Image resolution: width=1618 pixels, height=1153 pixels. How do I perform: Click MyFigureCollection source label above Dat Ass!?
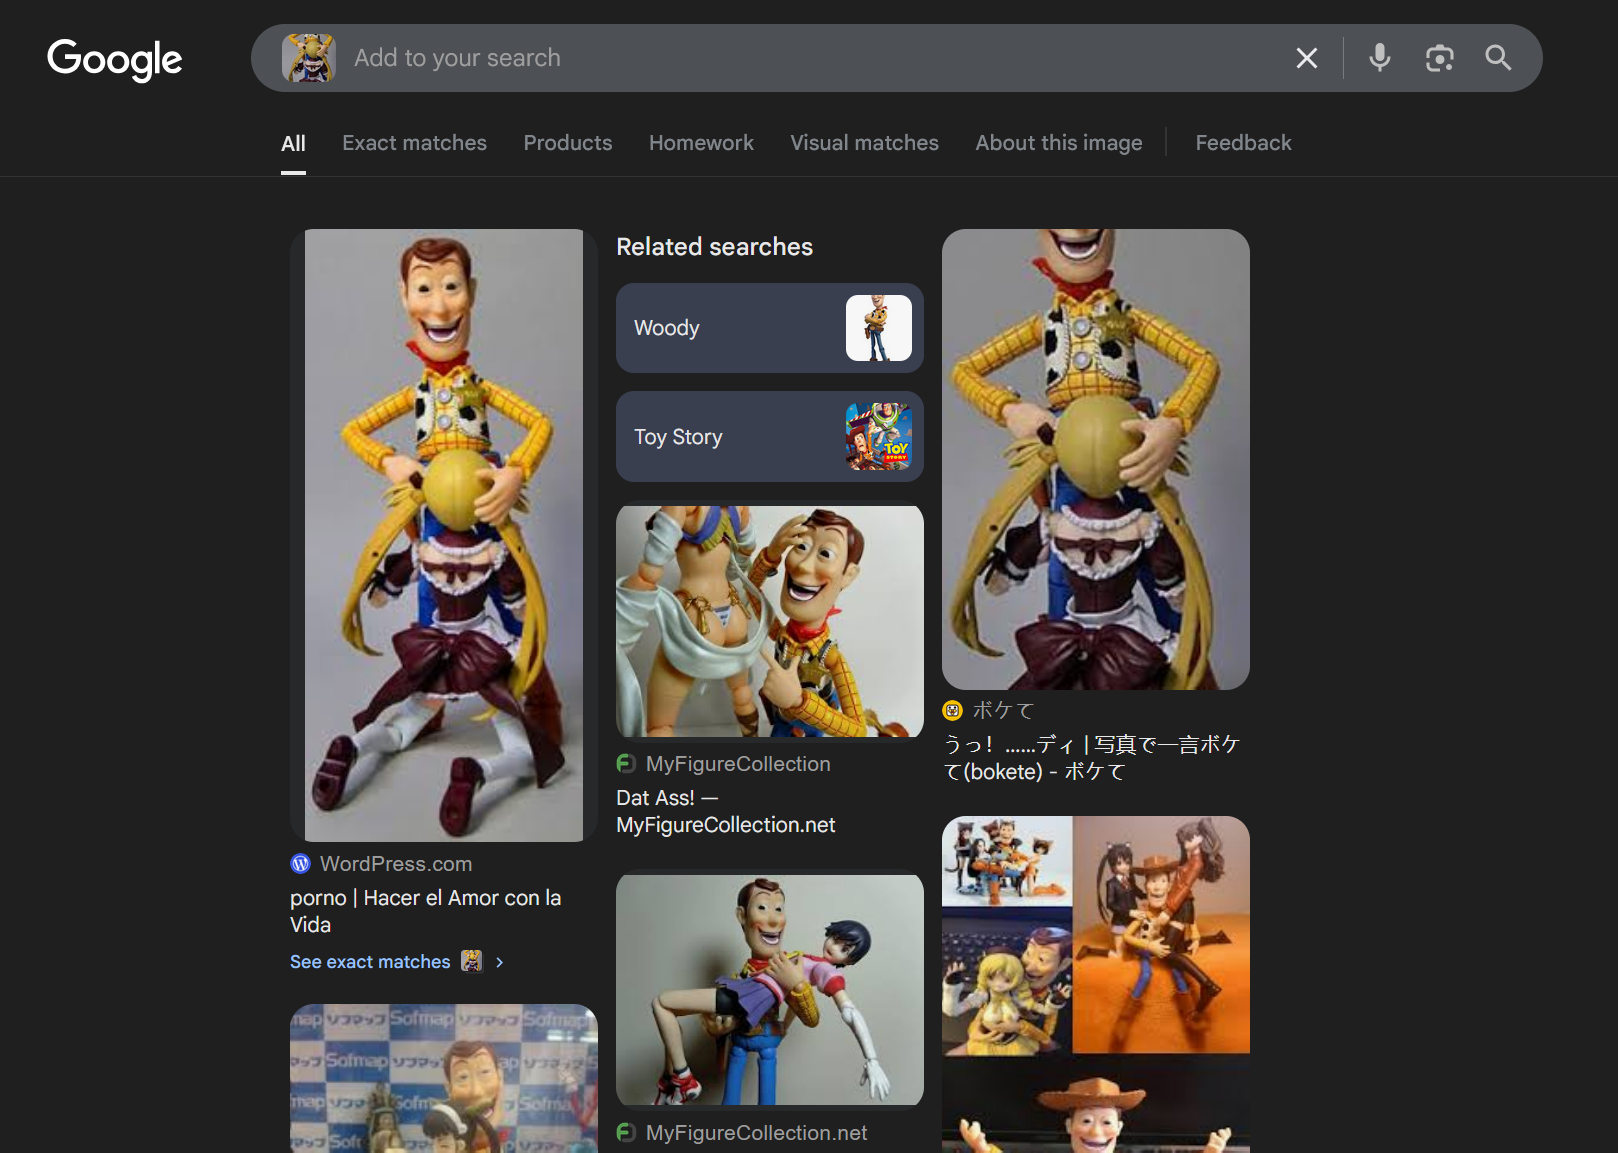[738, 764]
